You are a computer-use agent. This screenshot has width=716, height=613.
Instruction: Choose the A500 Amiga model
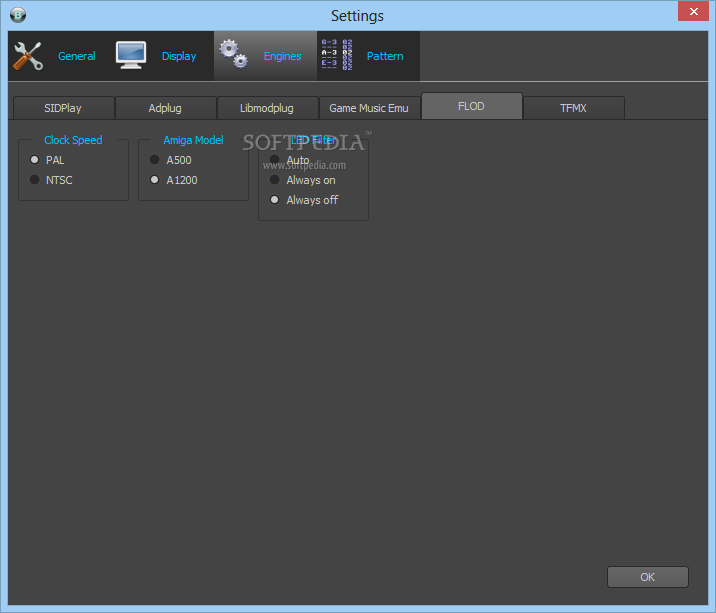[x=170, y=160]
